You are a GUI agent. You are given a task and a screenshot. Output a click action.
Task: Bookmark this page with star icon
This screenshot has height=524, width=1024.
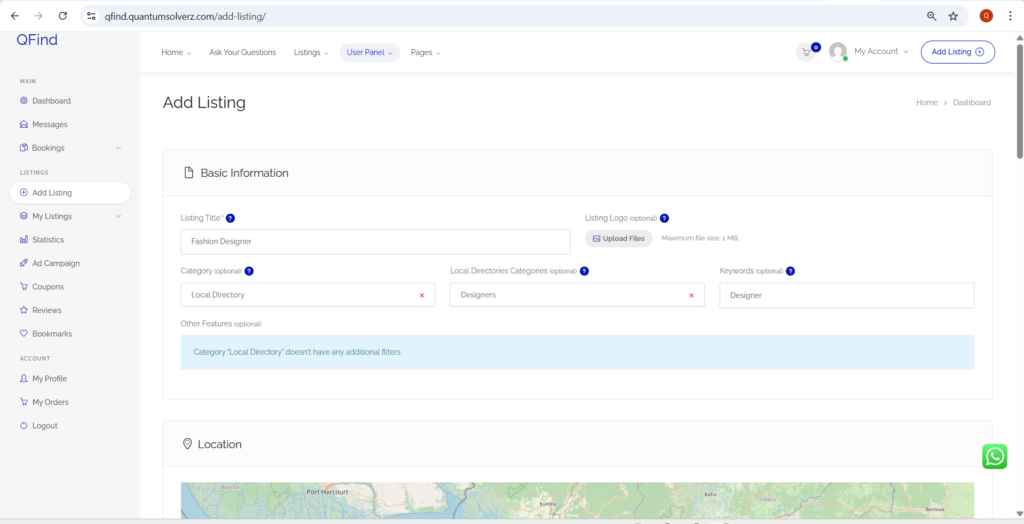point(953,16)
